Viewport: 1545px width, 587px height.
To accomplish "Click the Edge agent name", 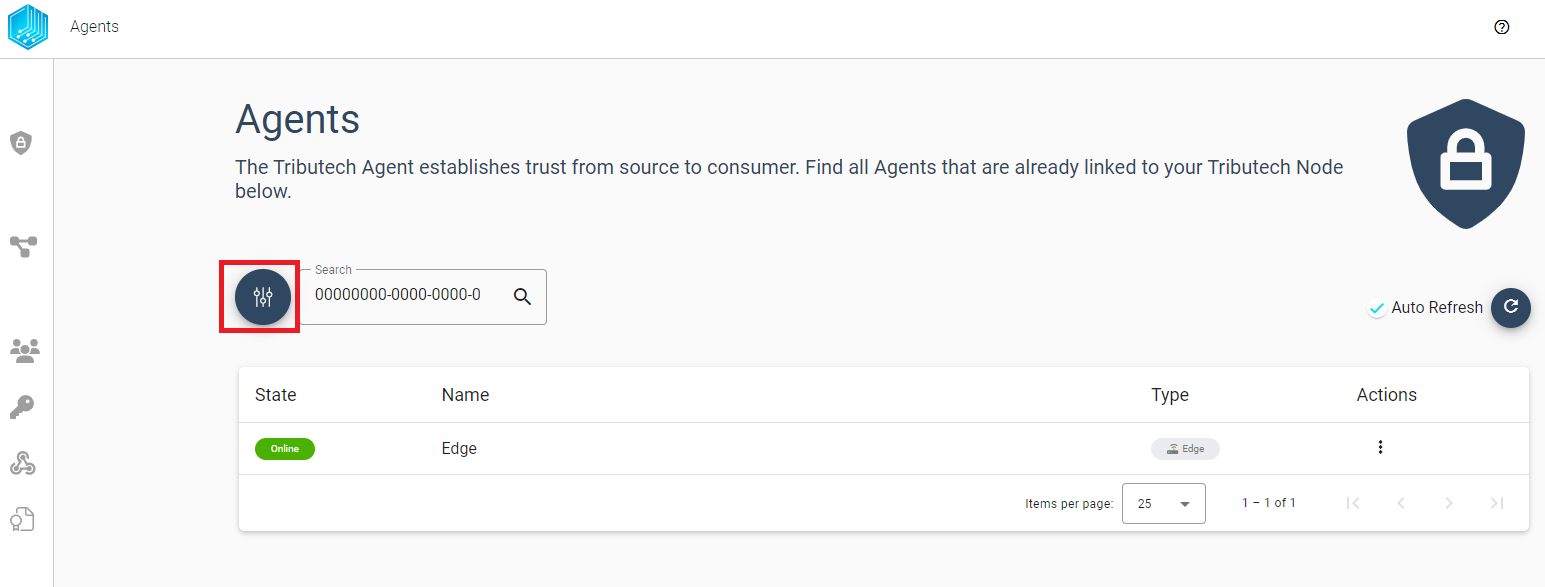I will pyautogui.click(x=459, y=449).
